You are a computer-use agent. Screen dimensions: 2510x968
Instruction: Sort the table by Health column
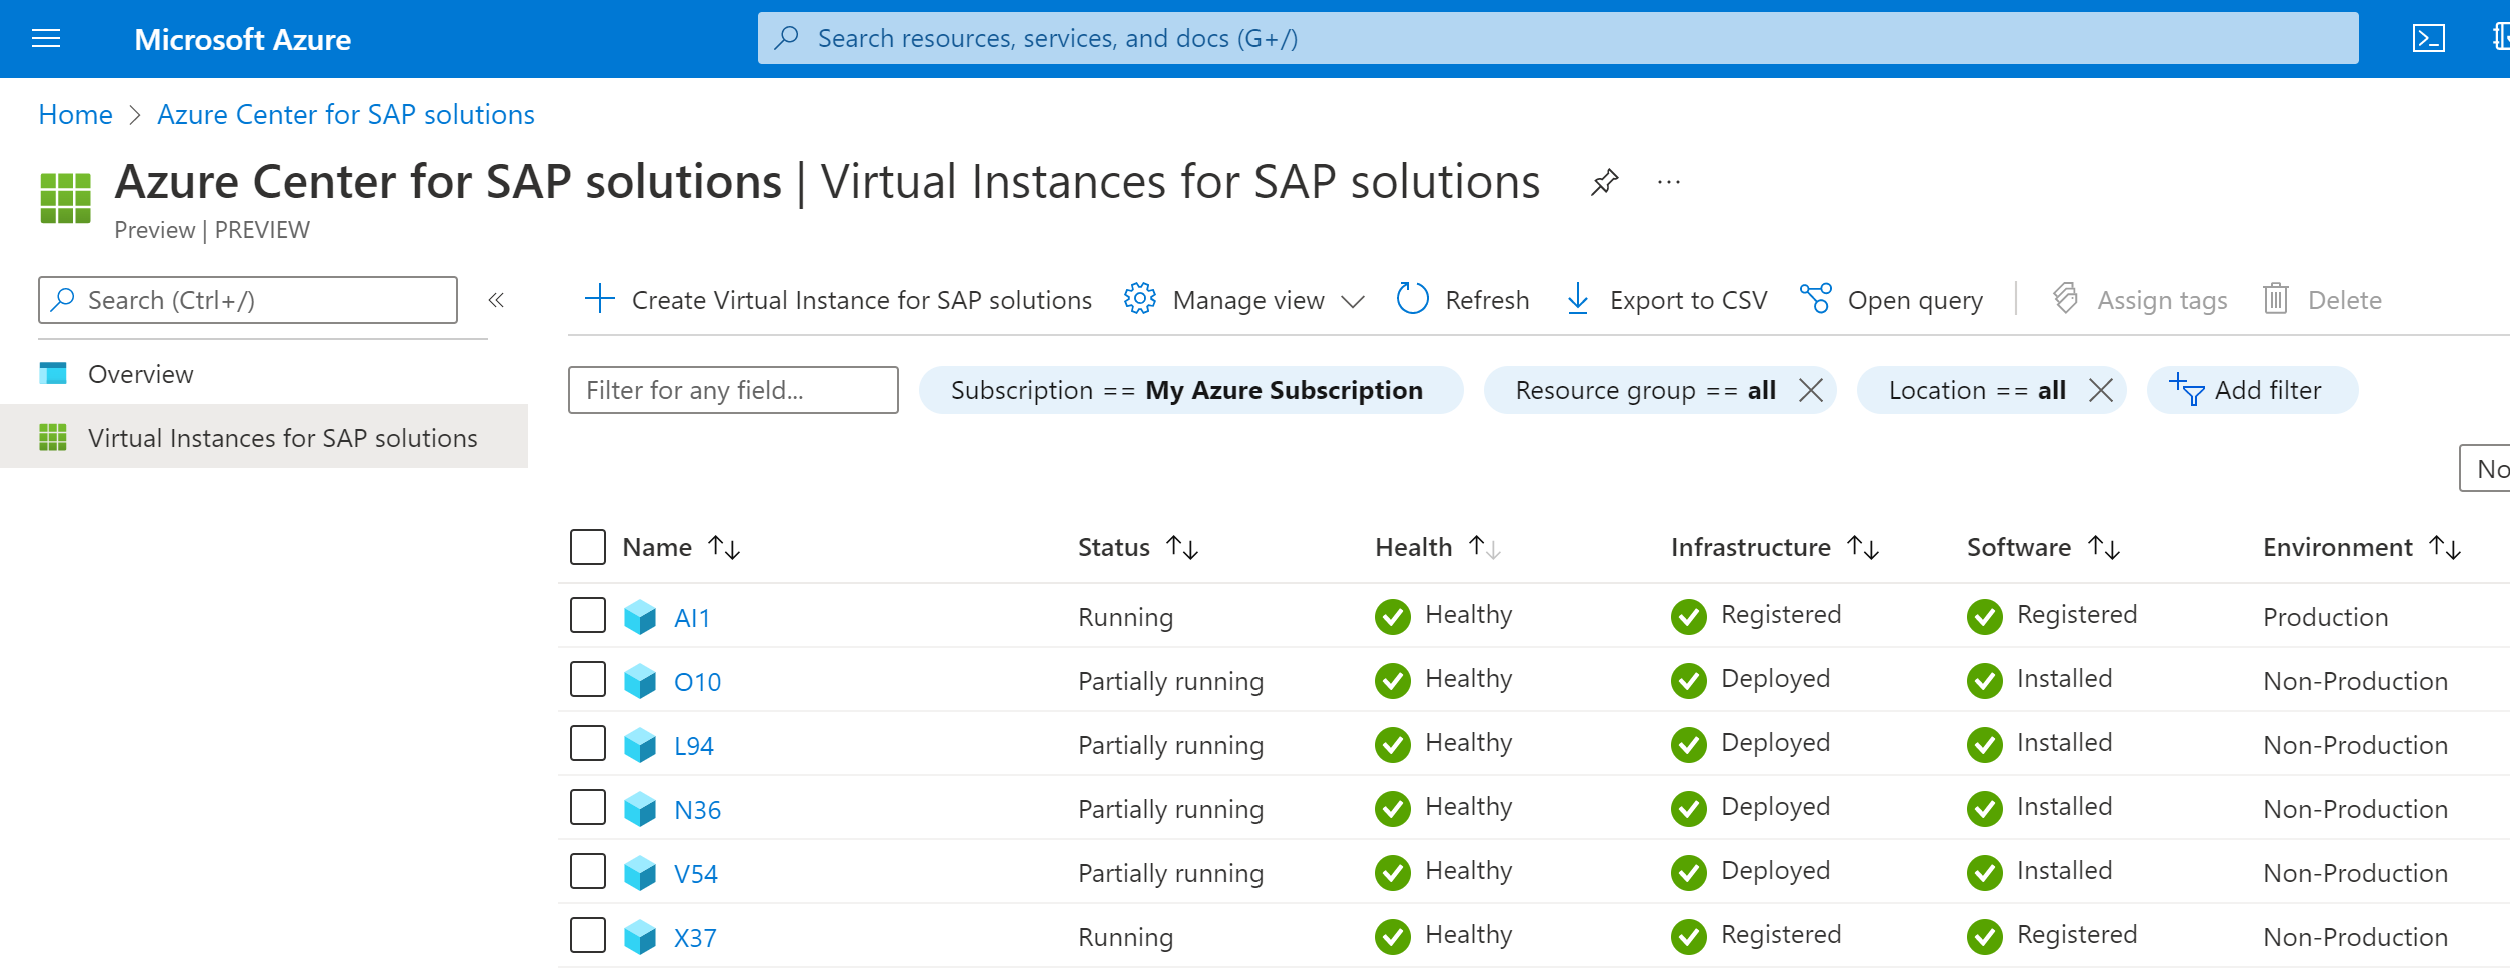1438,547
